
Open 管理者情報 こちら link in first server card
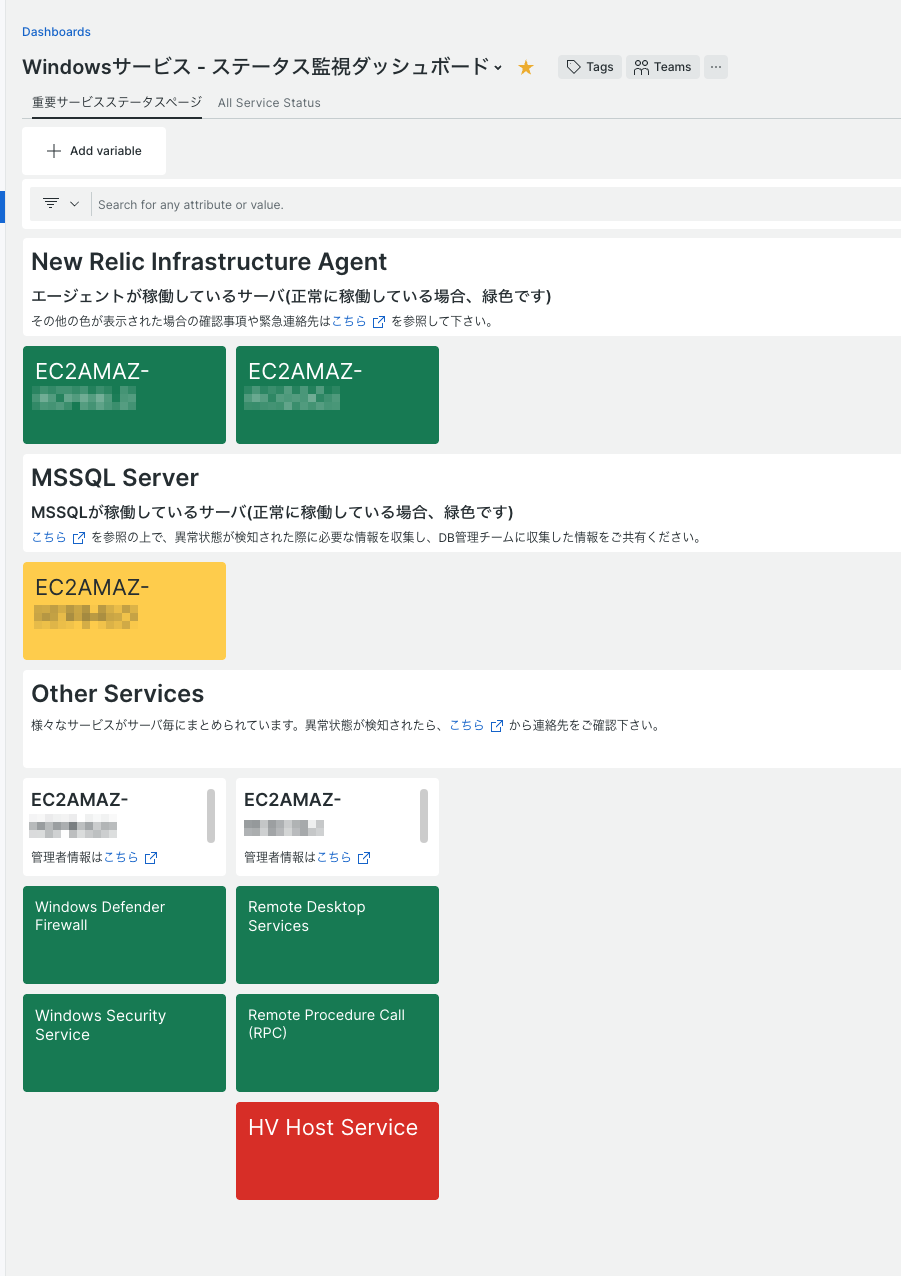(x=122, y=857)
